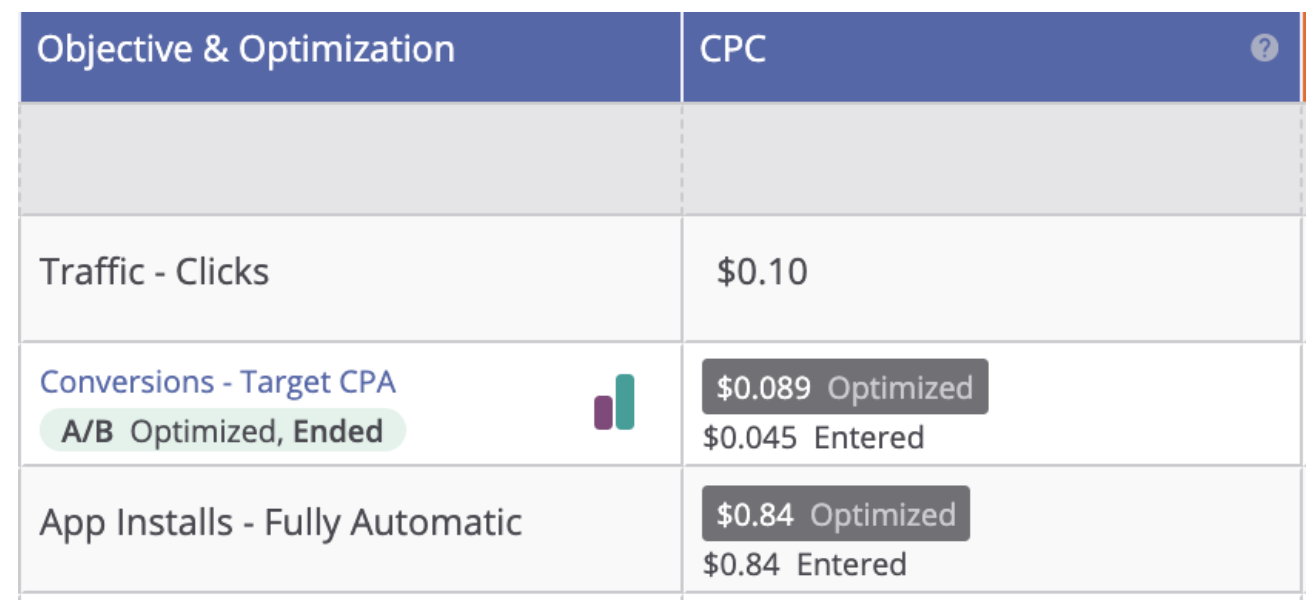Open the Conversions - Target CPA link

[218, 382]
